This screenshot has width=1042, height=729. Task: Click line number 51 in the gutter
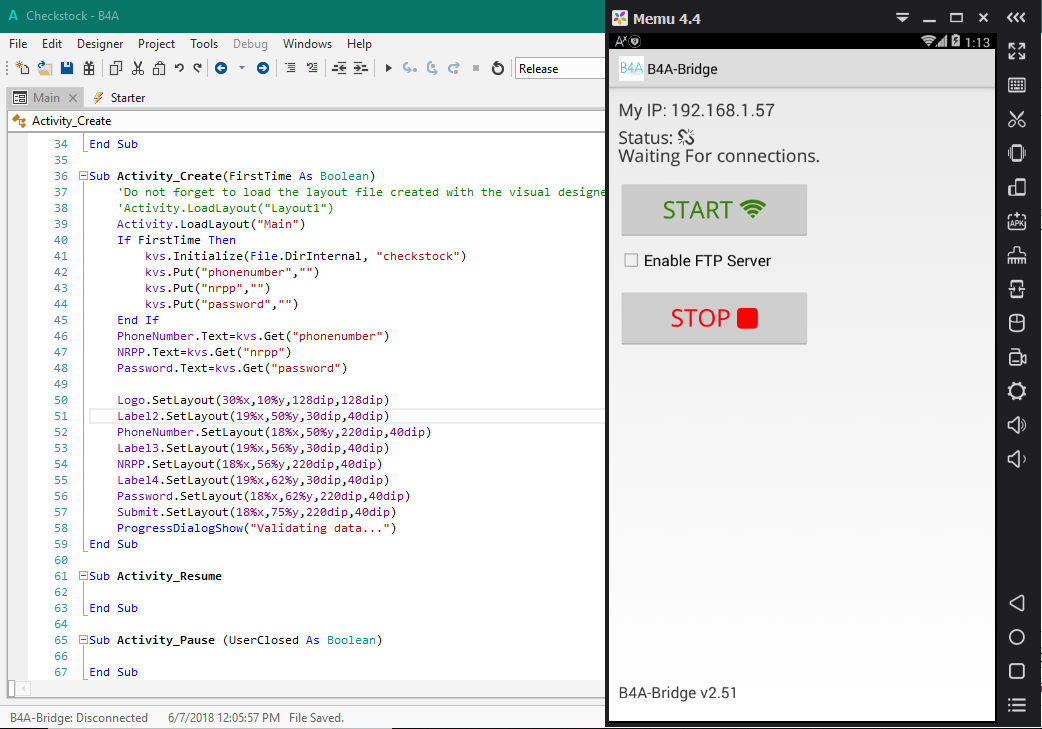(60, 416)
